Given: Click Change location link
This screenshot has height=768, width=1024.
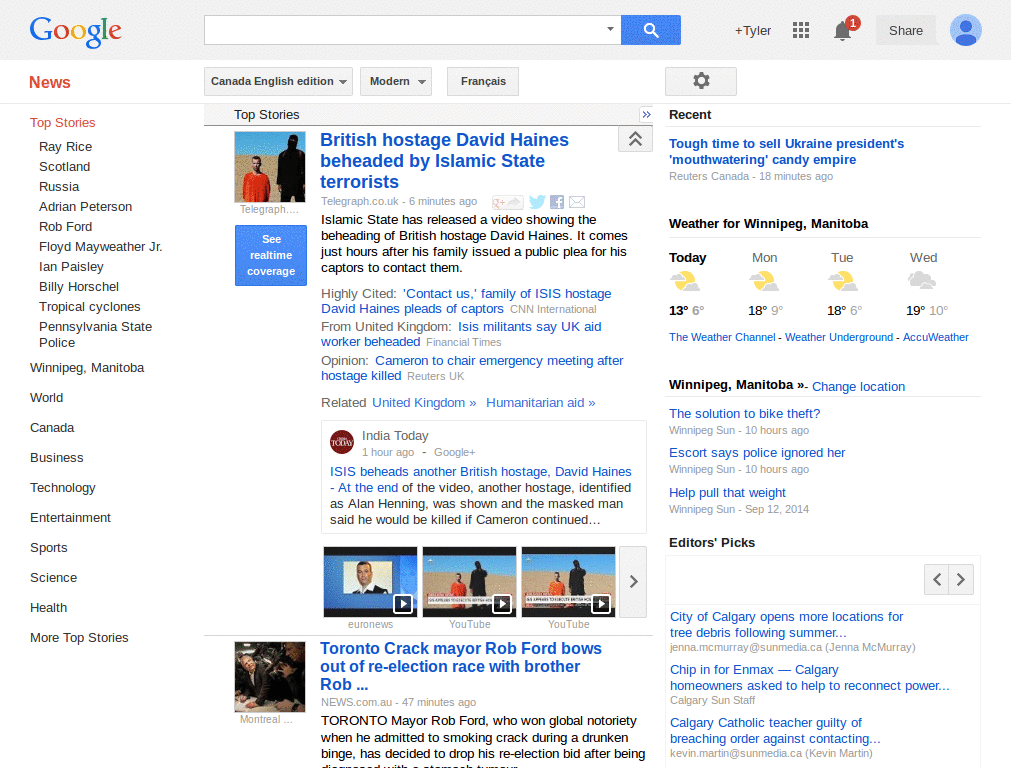Looking at the screenshot, I should tap(858, 387).
